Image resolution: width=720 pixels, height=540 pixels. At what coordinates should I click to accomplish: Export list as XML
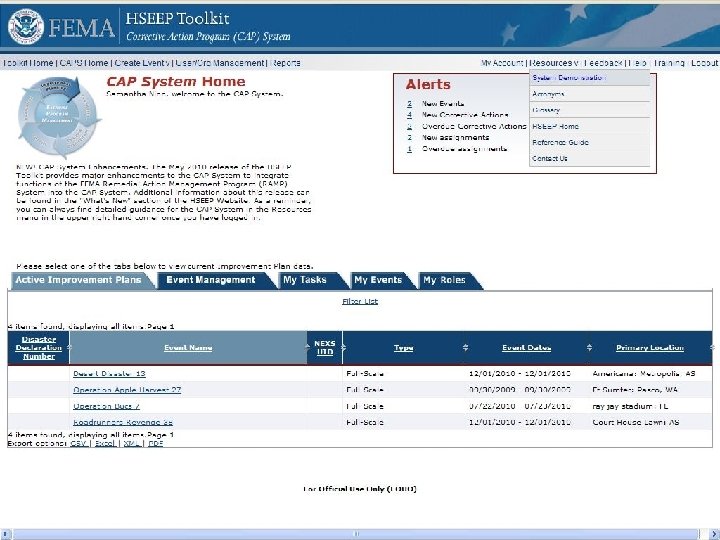[x=132, y=444]
